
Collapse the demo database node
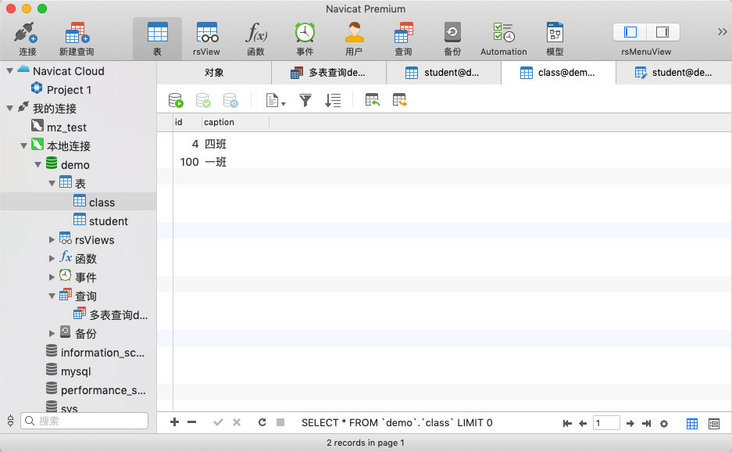(38, 164)
